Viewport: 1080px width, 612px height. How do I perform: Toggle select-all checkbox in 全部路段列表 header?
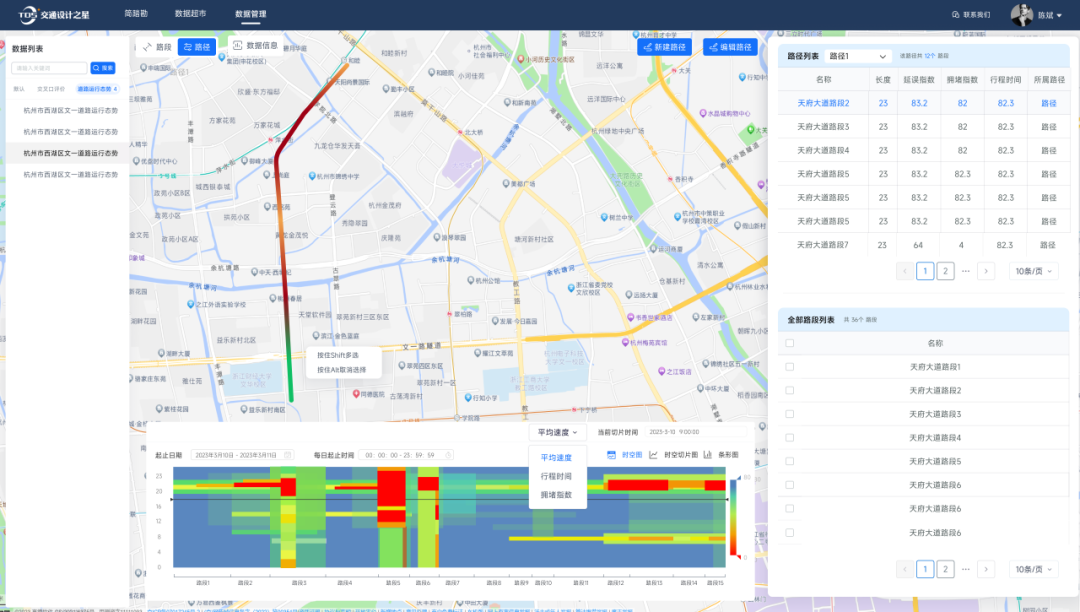pyautogui.click(x=790, y=343)
